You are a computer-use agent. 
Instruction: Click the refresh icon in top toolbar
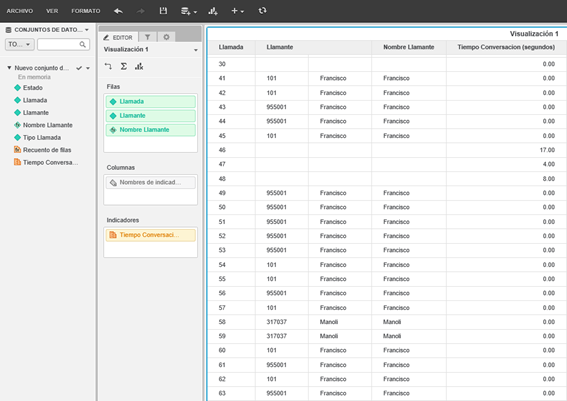(263, 11)
